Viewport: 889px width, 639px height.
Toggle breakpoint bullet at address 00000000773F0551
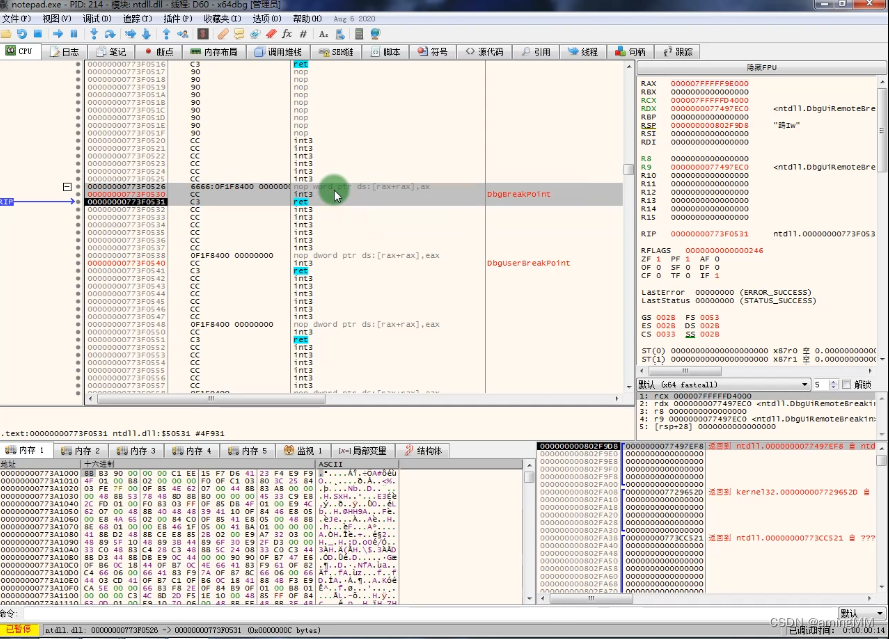pyautogui.click(x=78, y=340)
